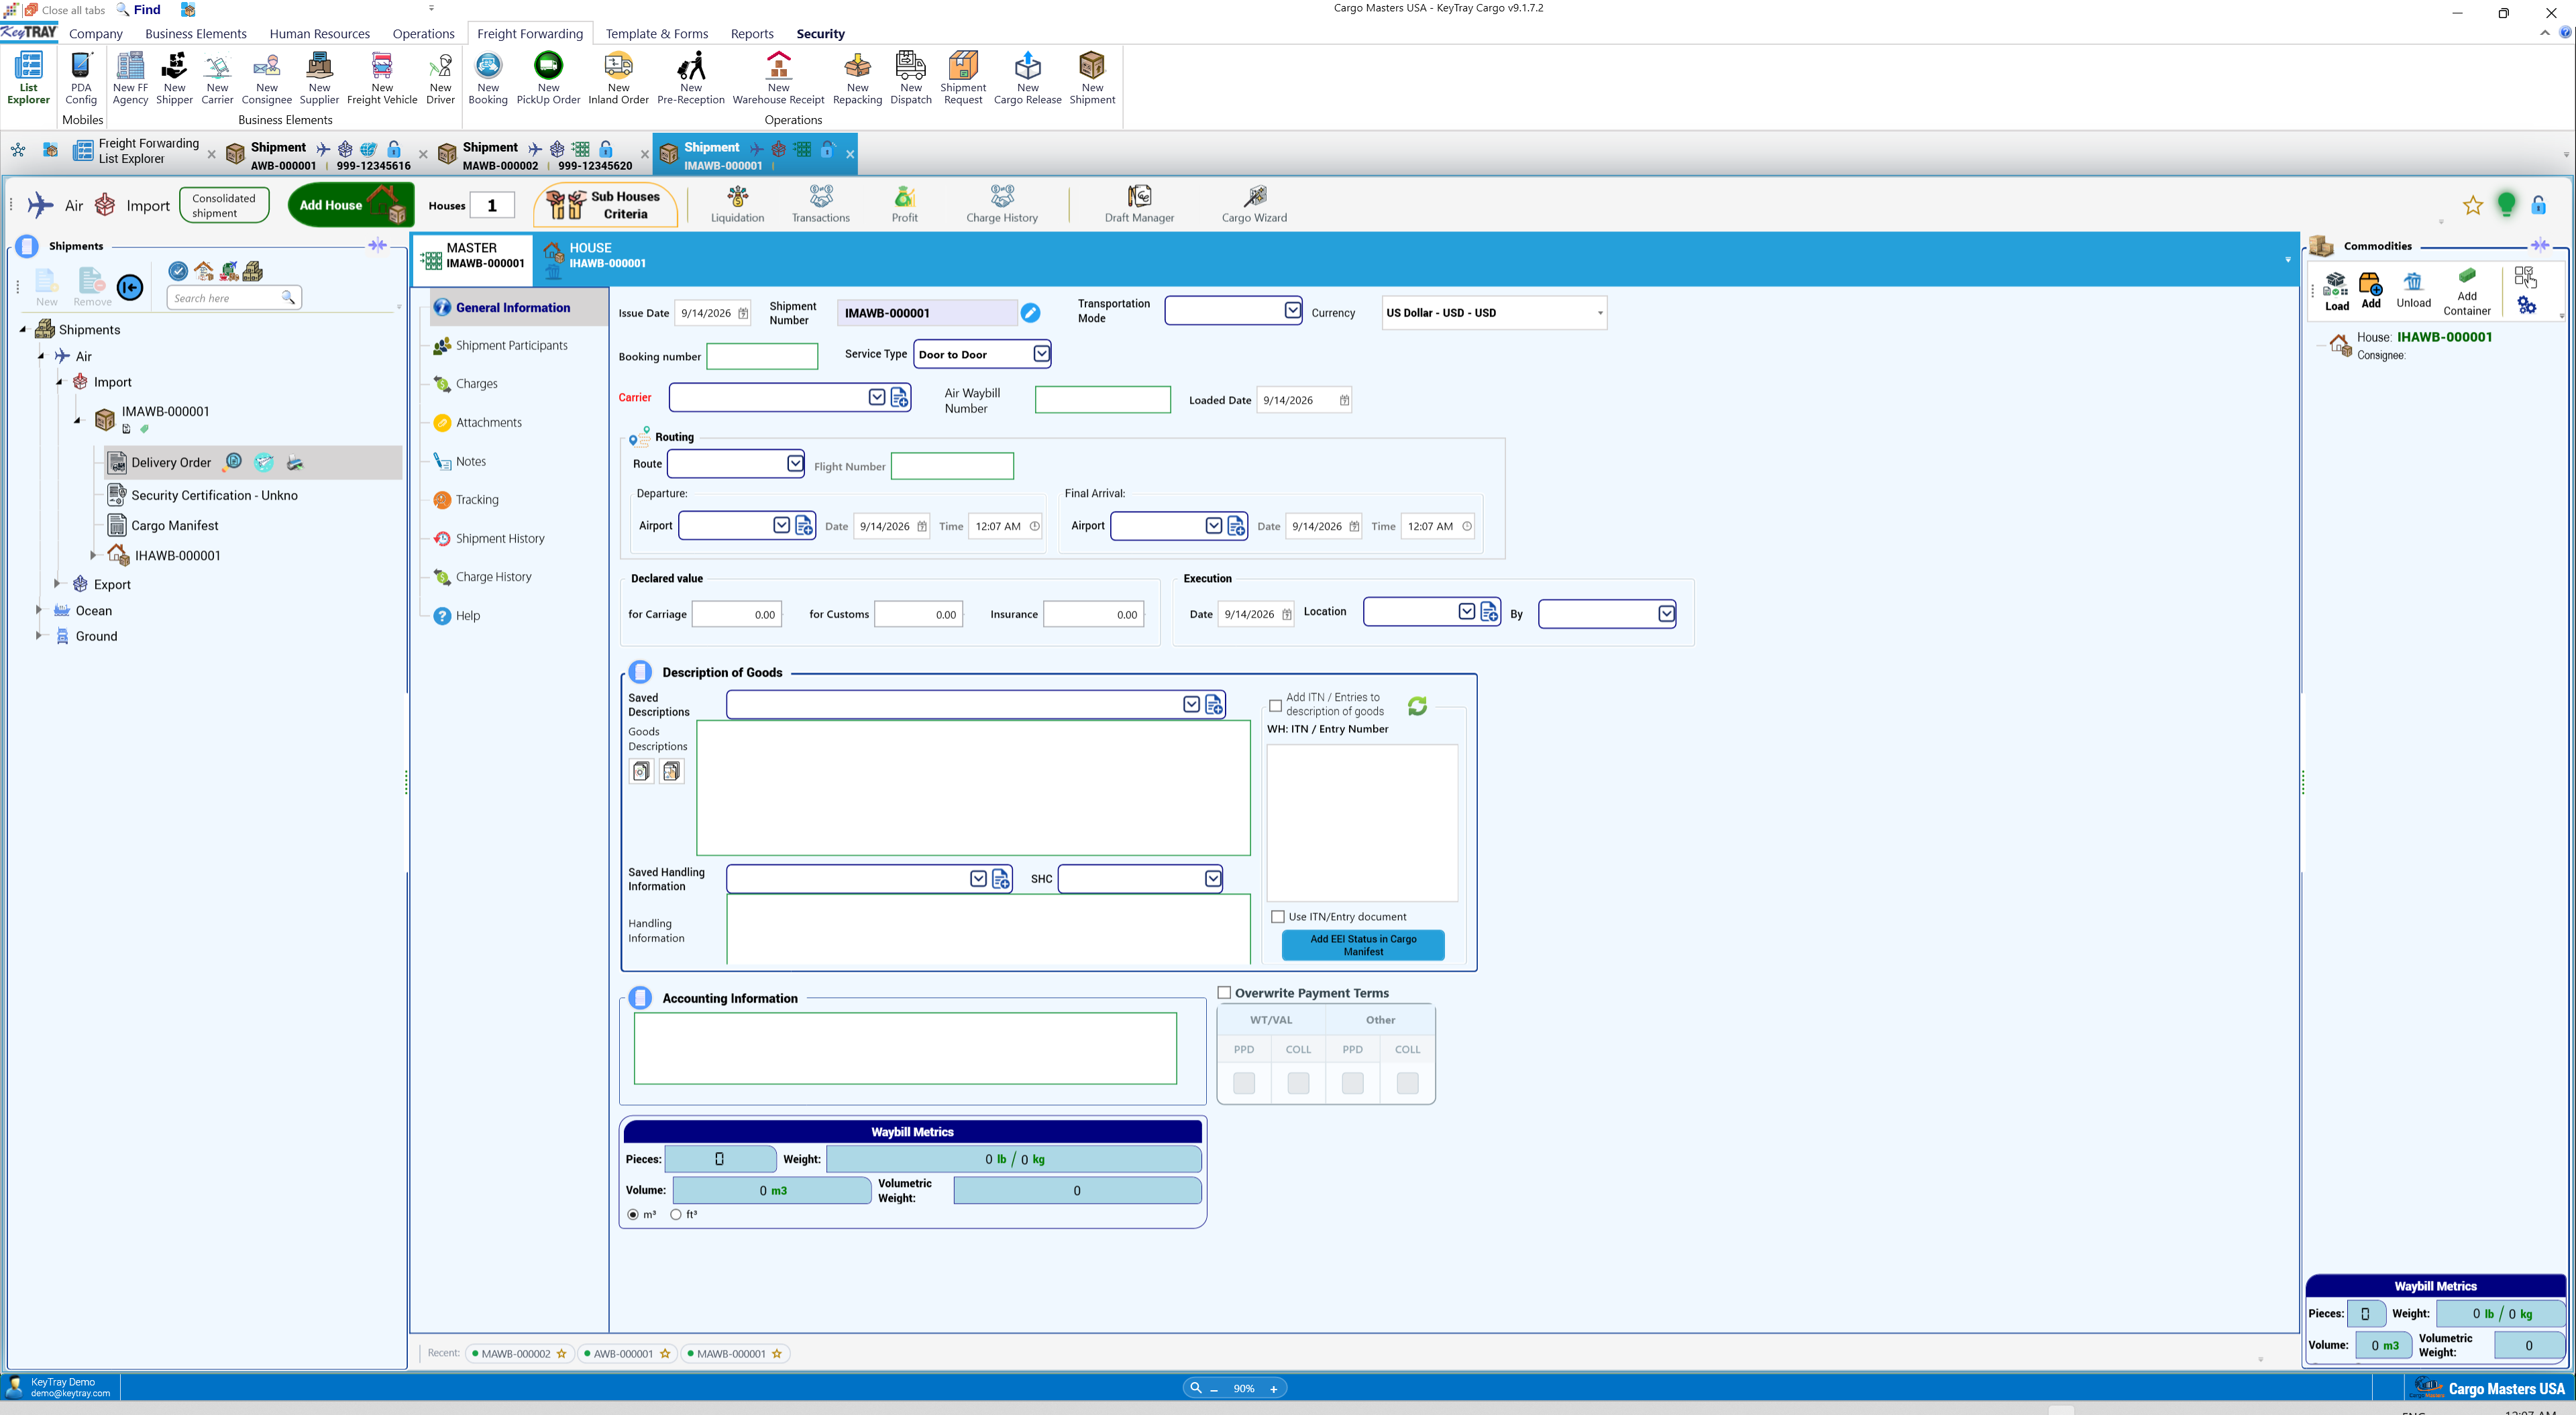Image resolution: width=2576 pixels, height=1415 pixels.
Task: Click the Load commodities icon
Action: (2336, 291)
